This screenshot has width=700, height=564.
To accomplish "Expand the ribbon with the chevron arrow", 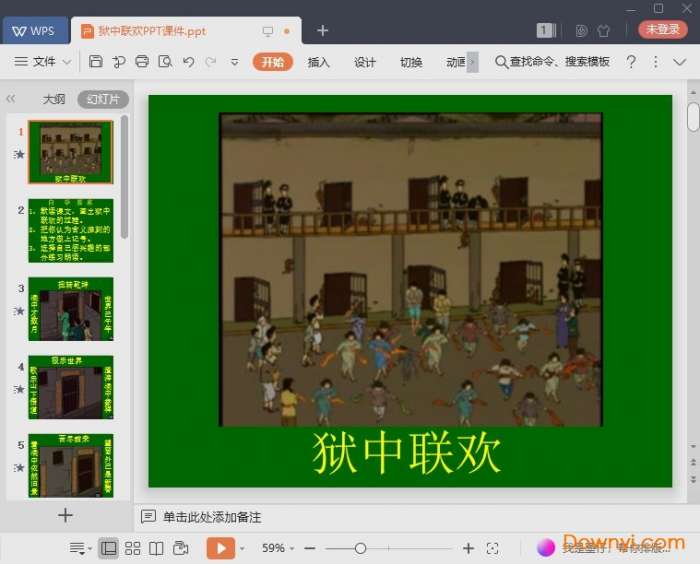I will 679,62.
